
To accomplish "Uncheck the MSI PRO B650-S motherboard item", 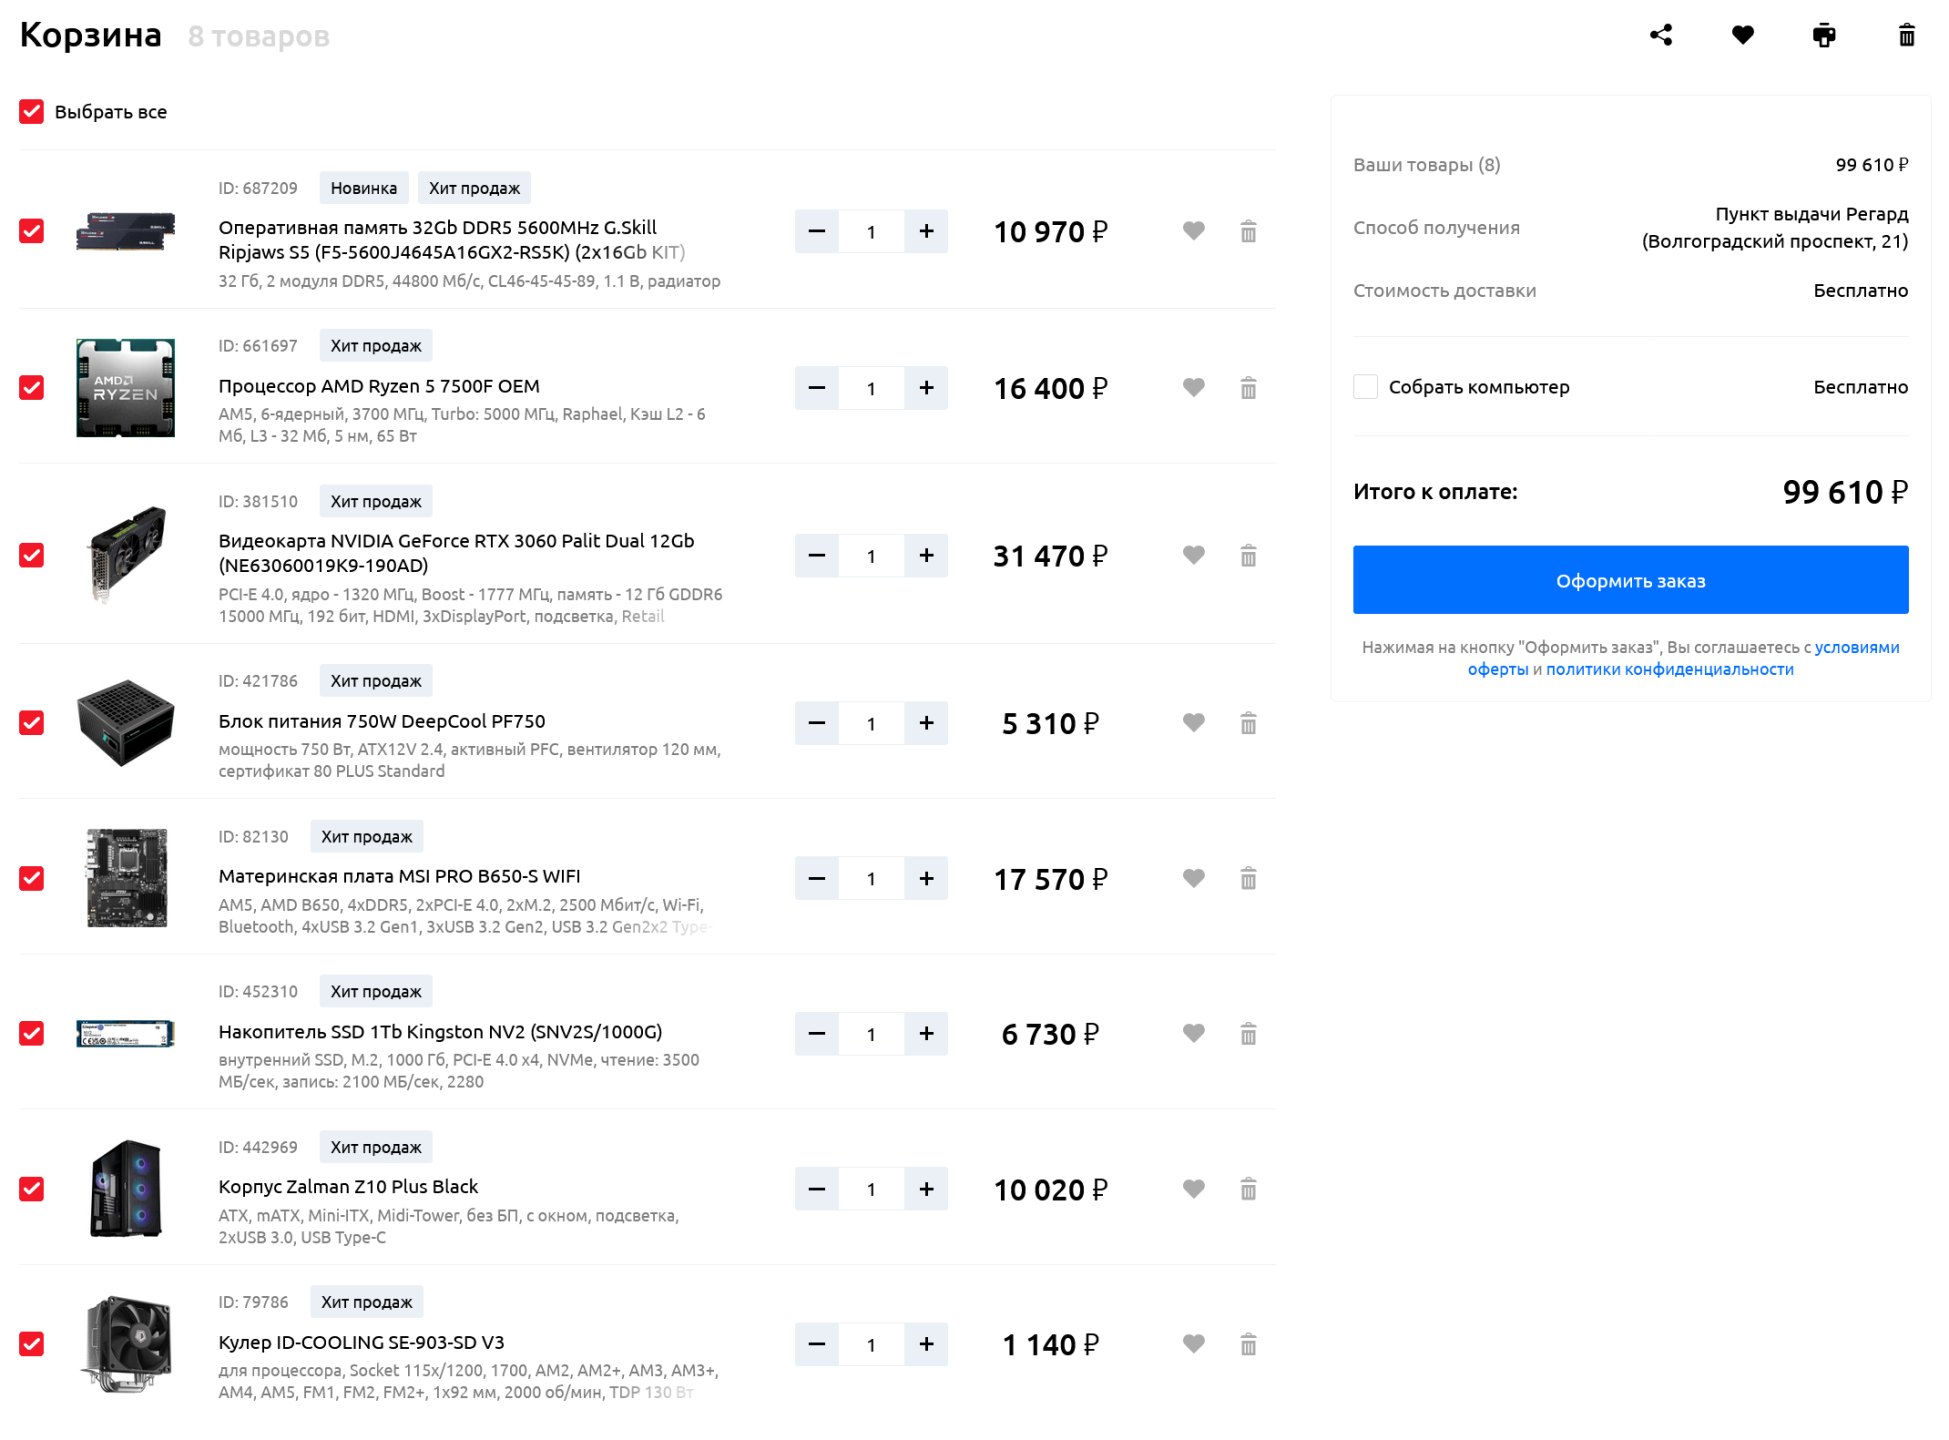I will (31, 879).
